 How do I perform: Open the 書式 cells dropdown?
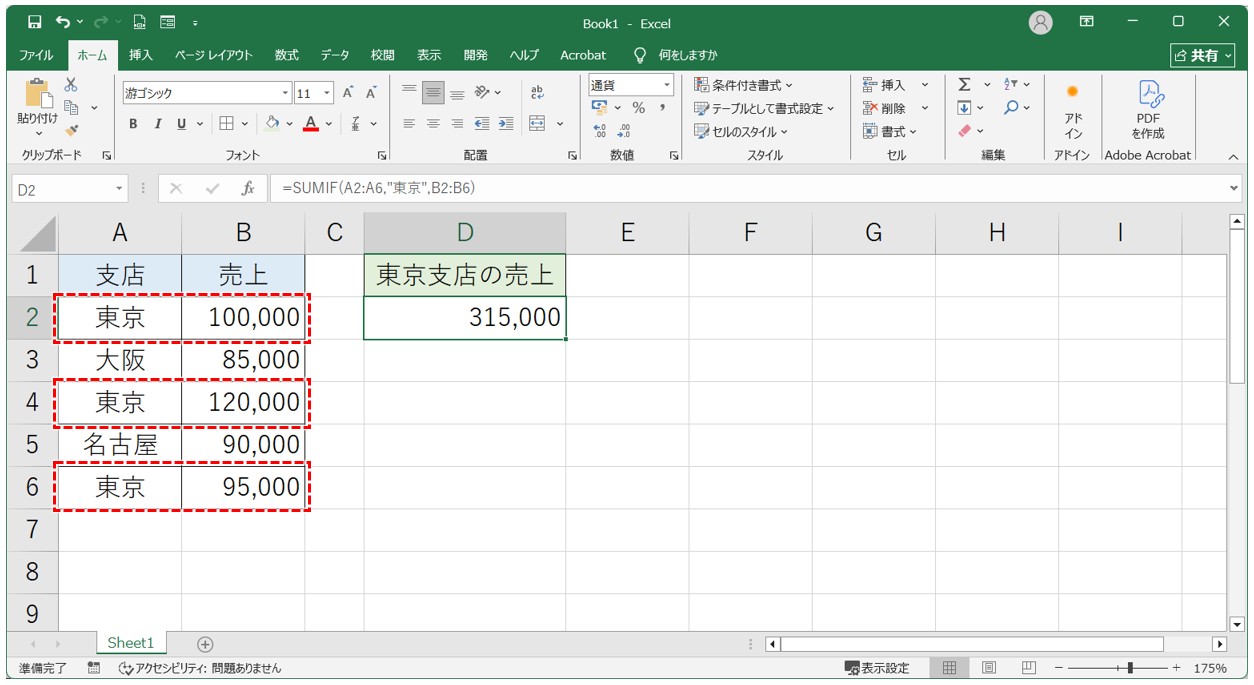890,131
